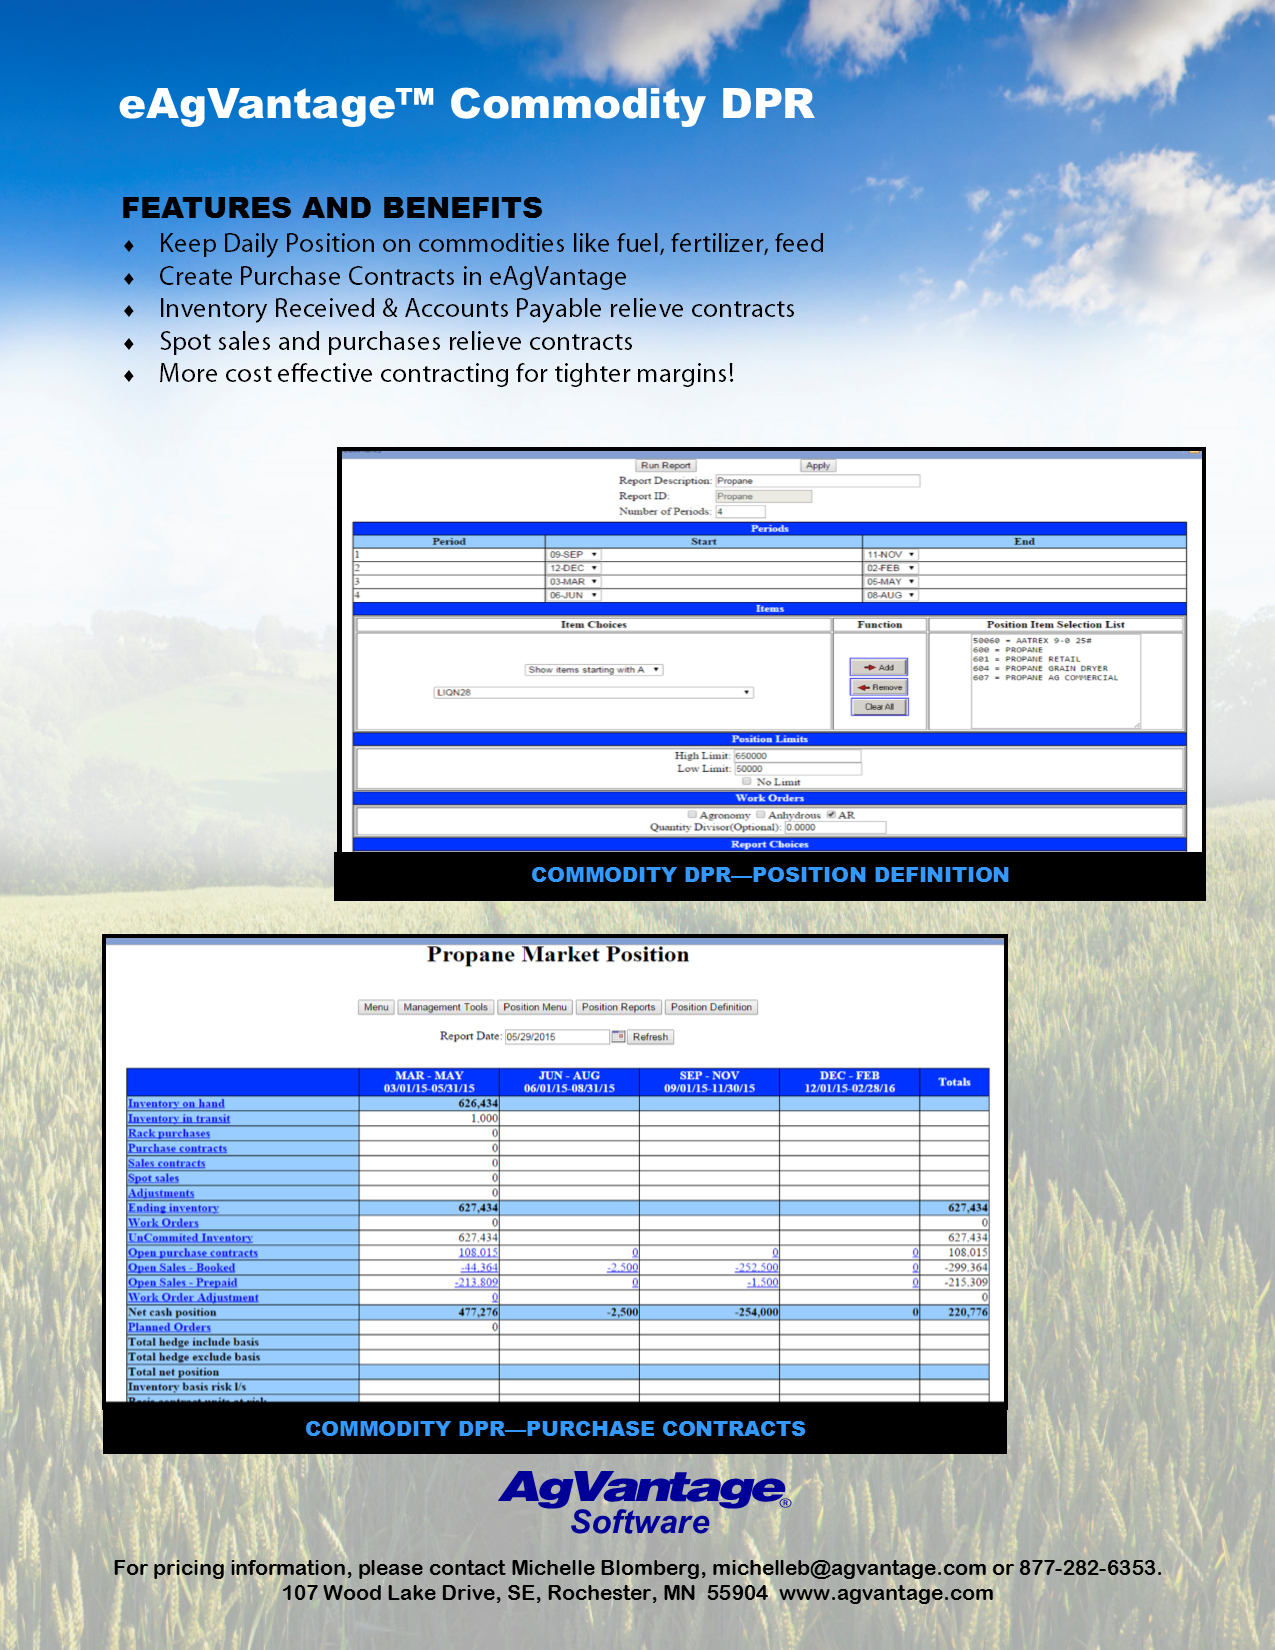This screenshot has height=1650, width=1275.
Task: Open period 1 start dropdown 09-SEP
Action: (573, 554)
